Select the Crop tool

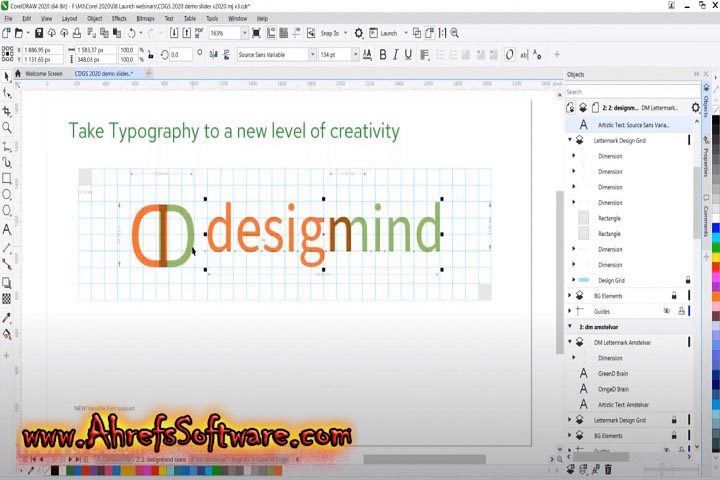tap(7, 111)
